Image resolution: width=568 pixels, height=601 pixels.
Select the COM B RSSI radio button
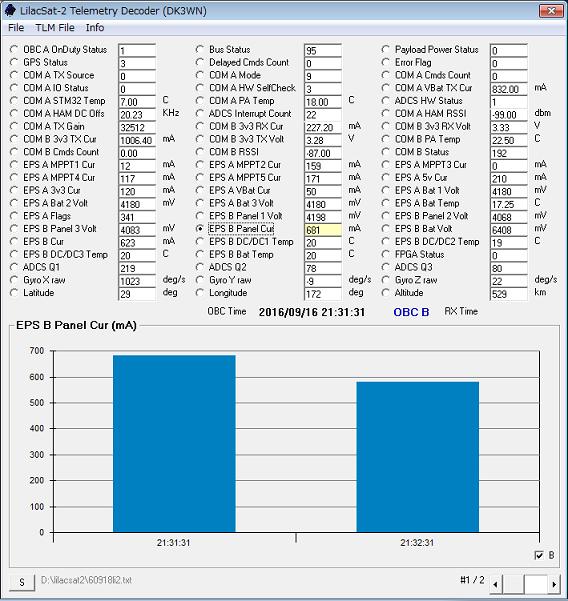point(200,152)
